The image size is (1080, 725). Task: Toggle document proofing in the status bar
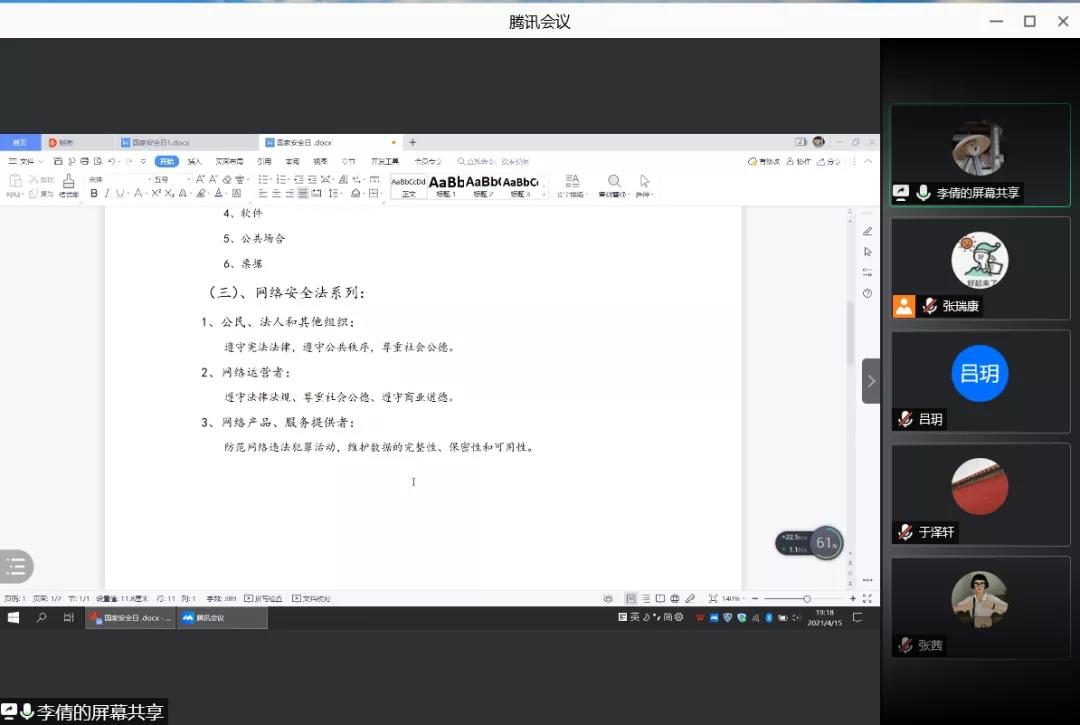(x=310, y=599)
